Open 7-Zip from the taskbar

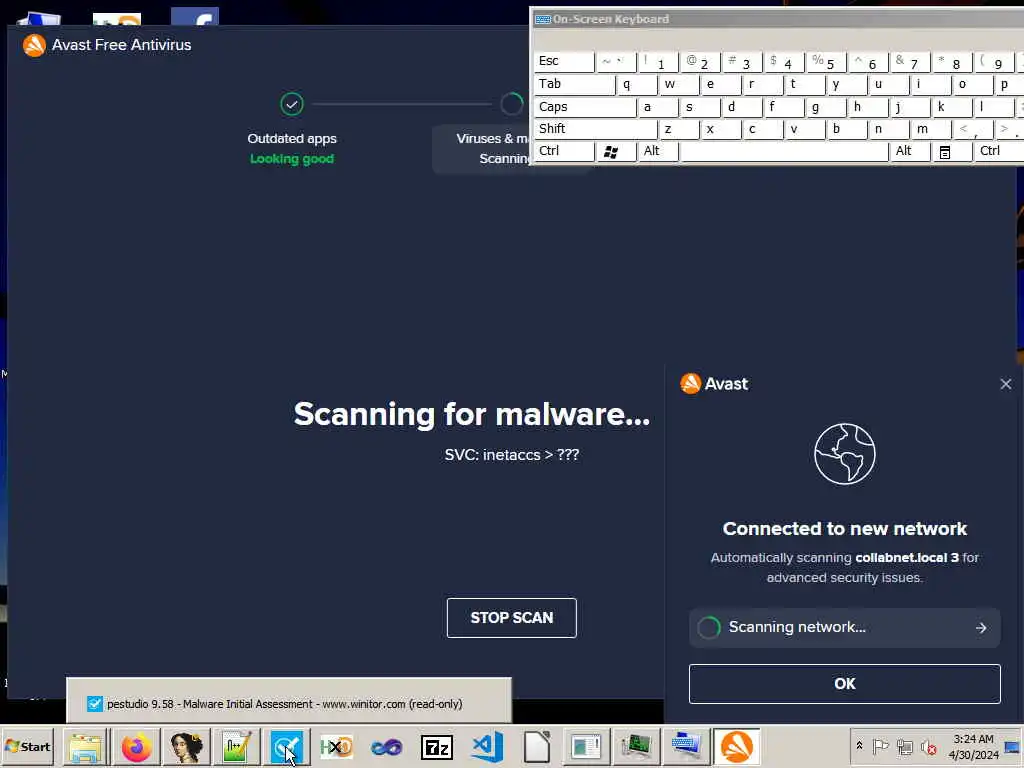(x=437, y=746)
